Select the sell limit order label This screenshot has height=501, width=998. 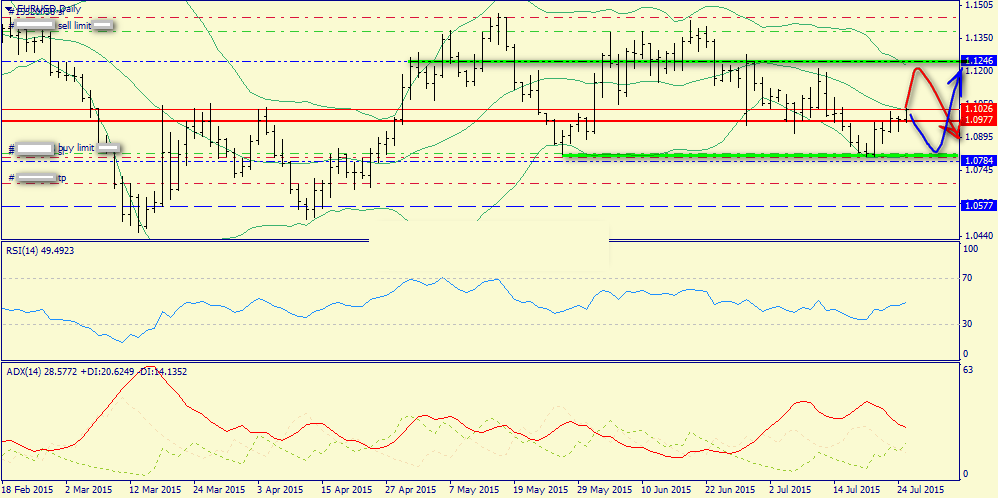(74, 25)
